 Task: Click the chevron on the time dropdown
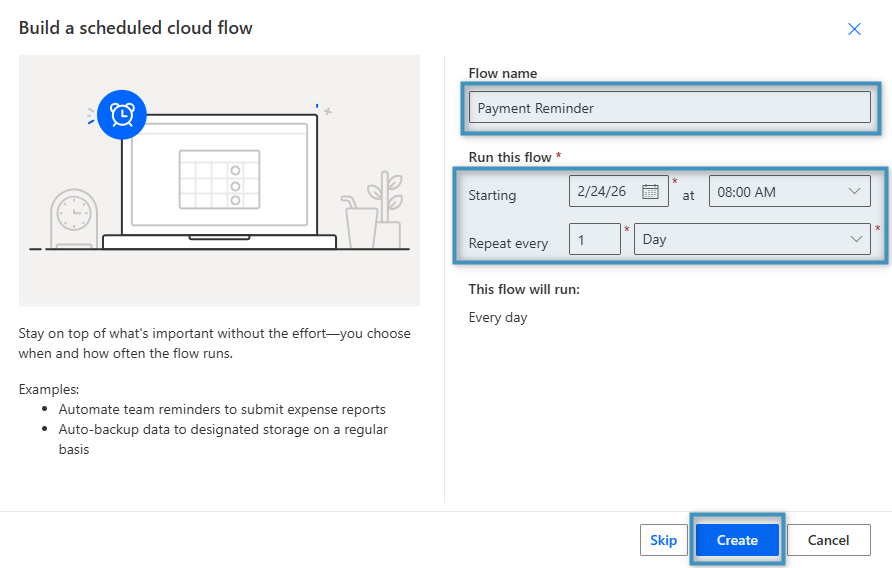854,191
